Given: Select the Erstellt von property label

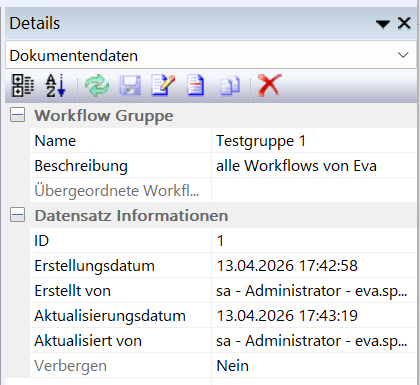Looking at the screenshot, I should click(x=120, y=291).
